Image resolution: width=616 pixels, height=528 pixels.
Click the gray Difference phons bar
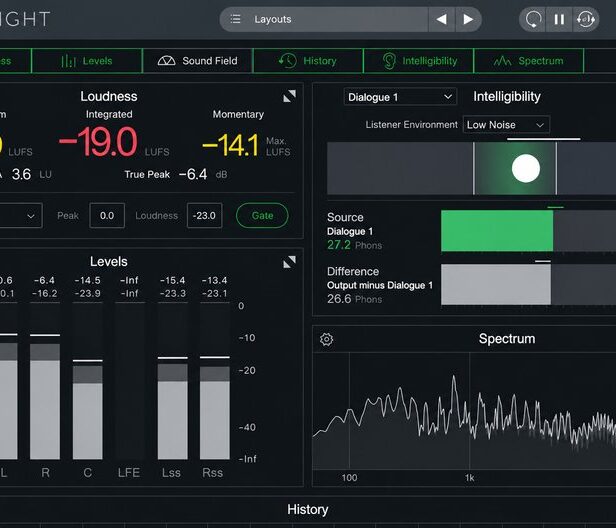(496, 284)
